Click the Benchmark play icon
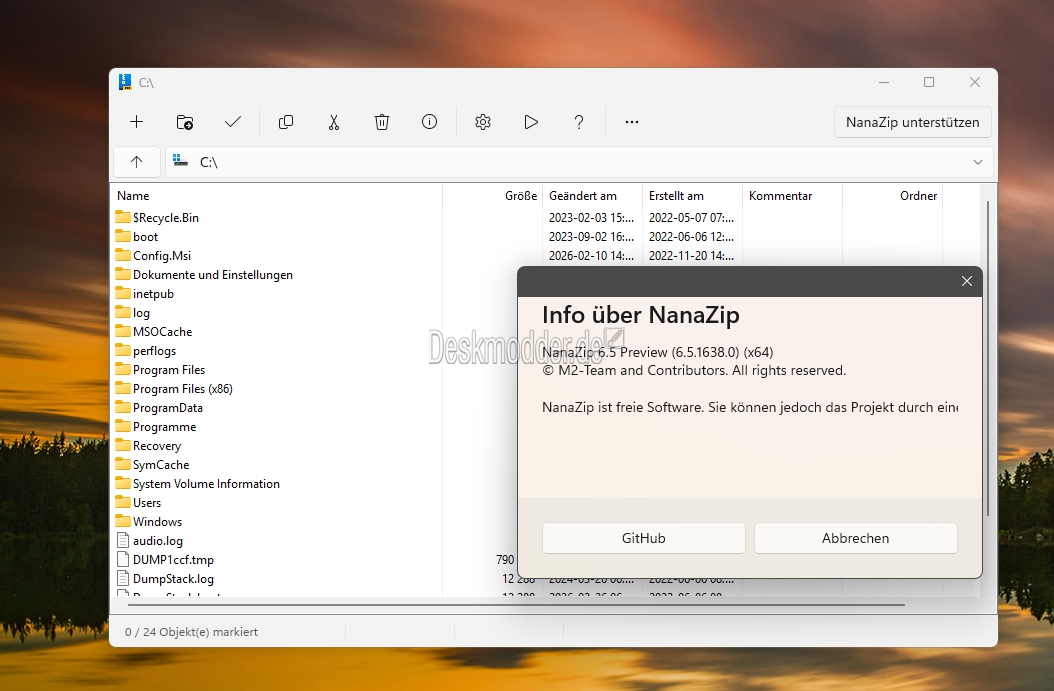 click(x=531, y=122)
